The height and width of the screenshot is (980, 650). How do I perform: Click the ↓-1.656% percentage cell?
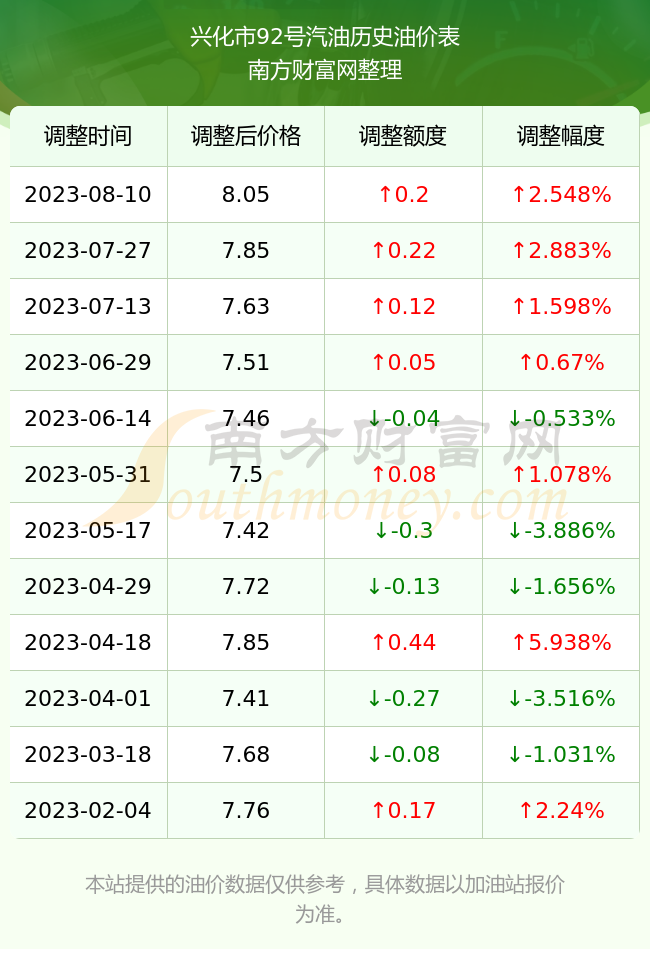[561, 586]
